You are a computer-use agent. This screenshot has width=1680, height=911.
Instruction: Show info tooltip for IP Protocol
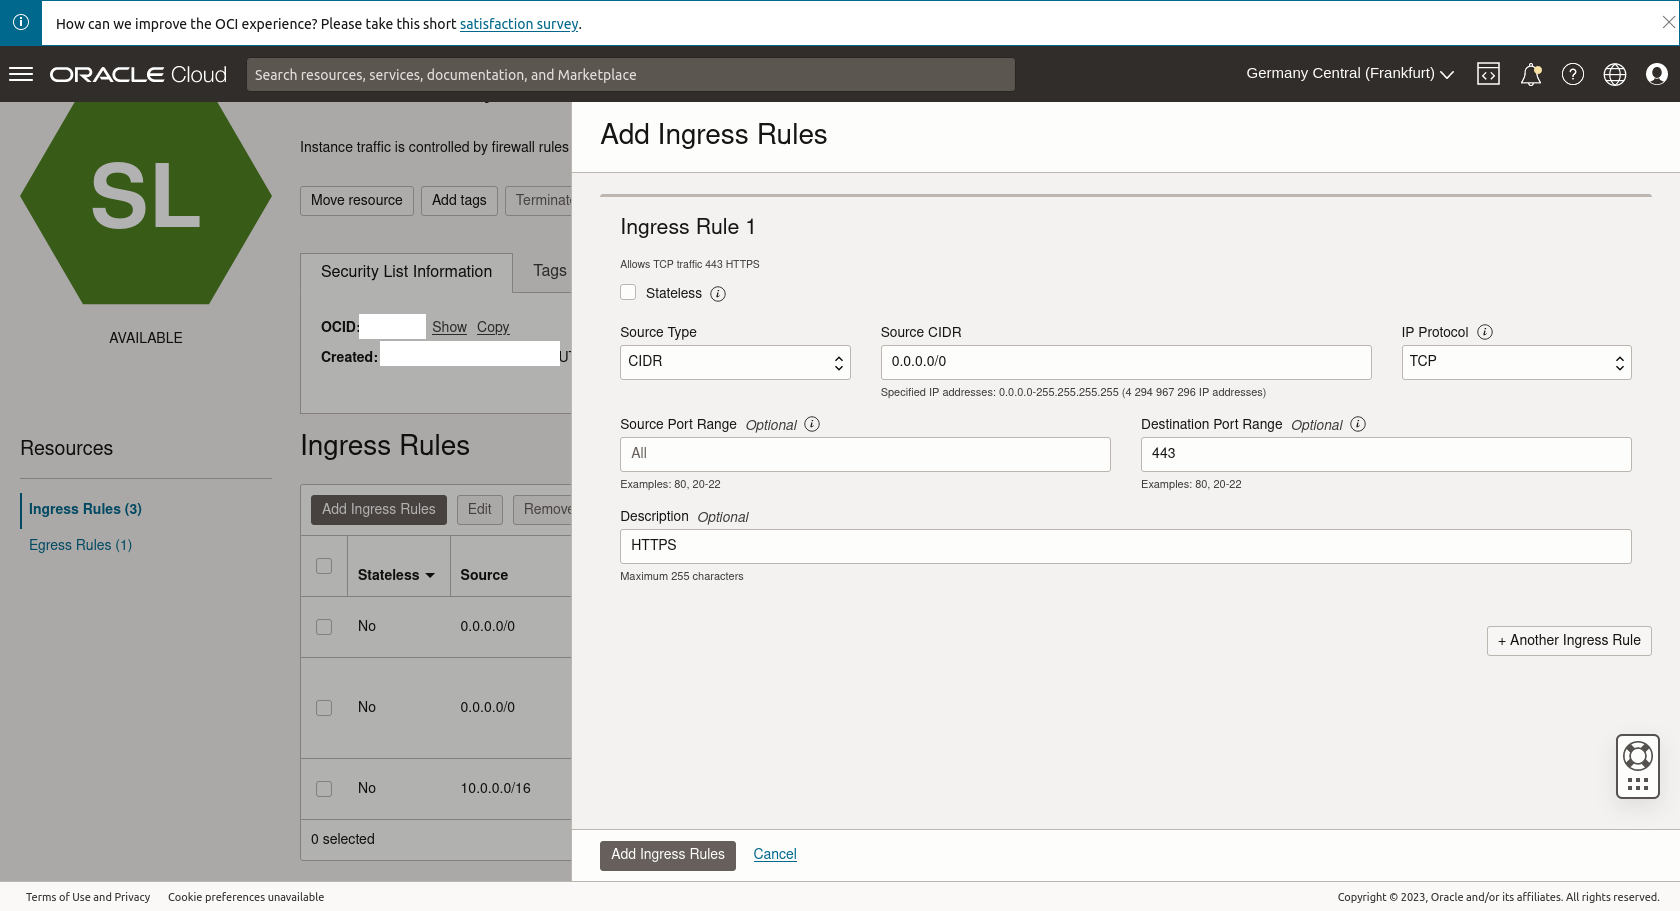click(x=1485, y=332)
